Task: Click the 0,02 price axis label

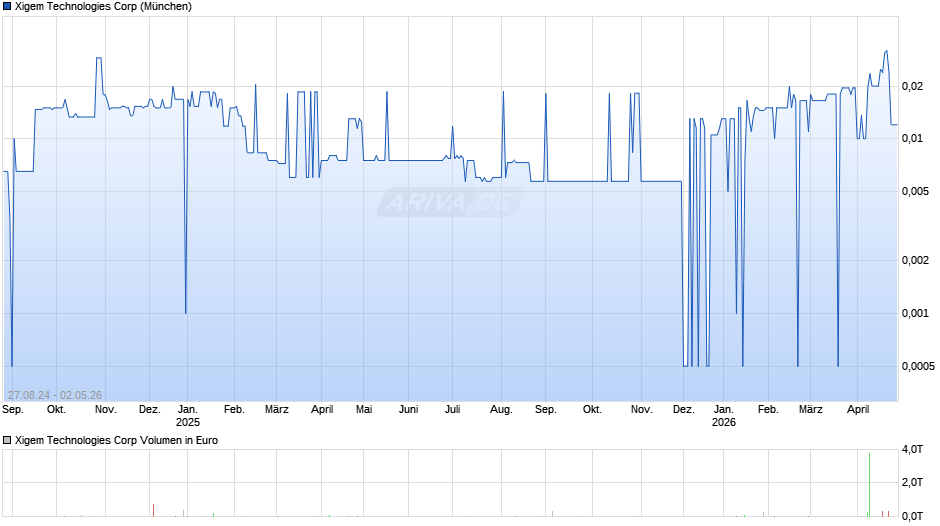Action: pos(912,86)
